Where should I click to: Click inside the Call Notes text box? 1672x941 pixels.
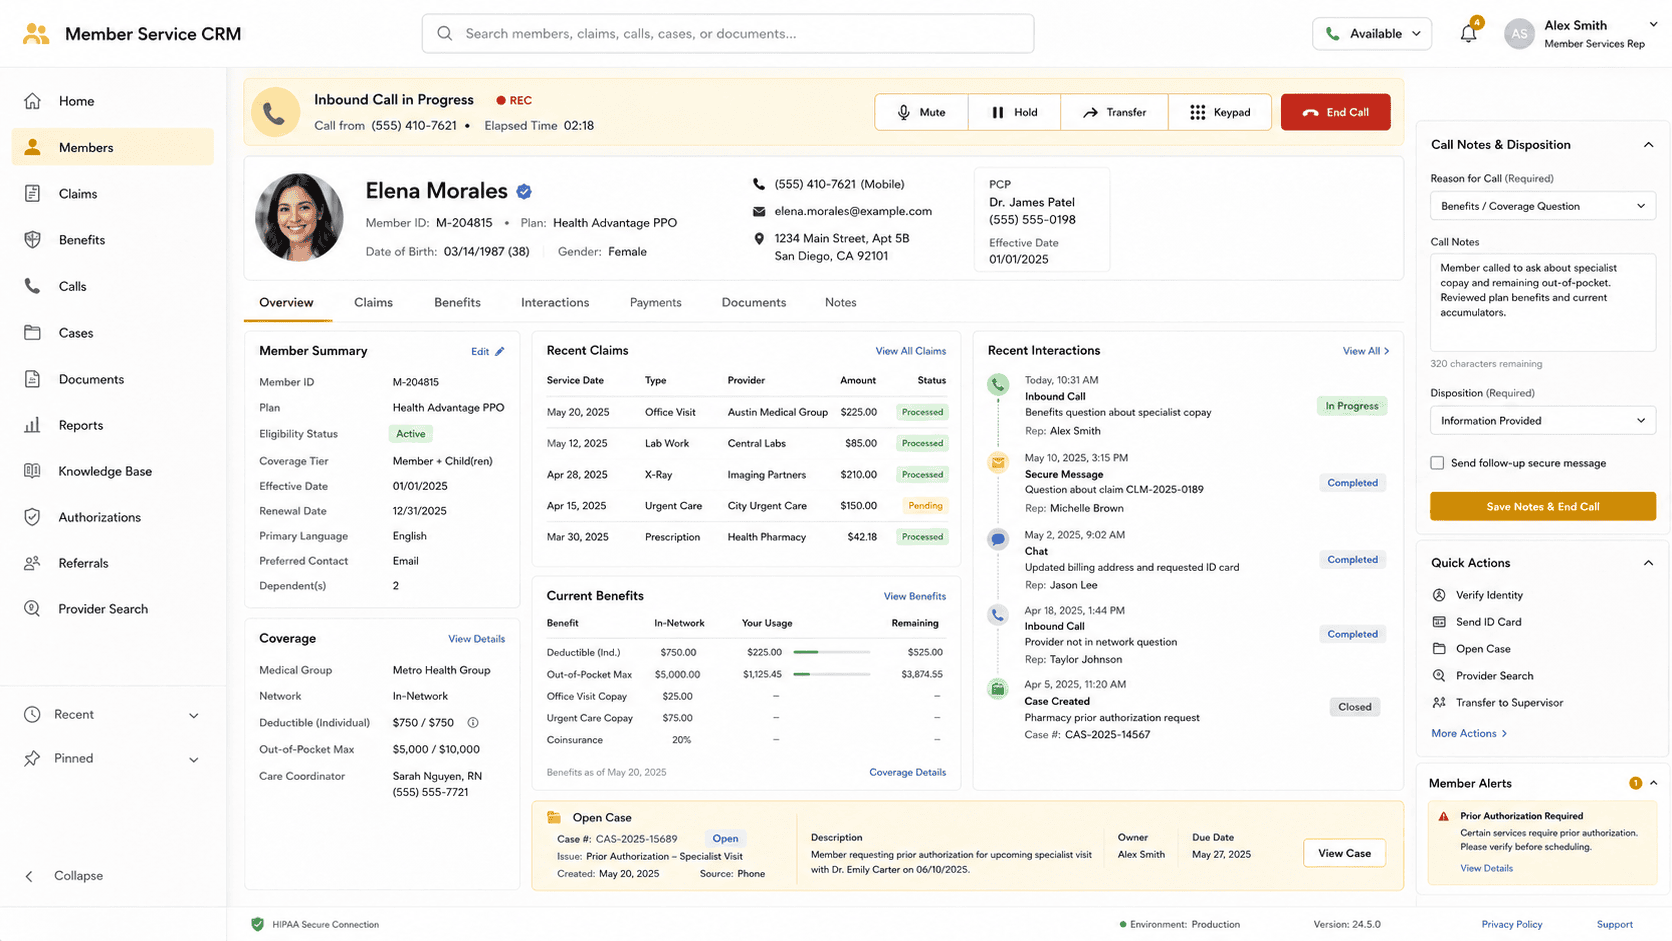(1542, 303)
